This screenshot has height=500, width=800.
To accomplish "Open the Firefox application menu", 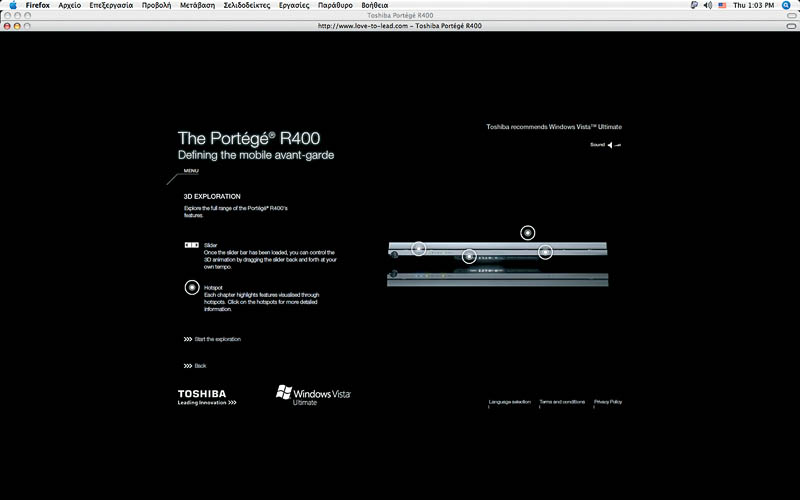I will coord(38,5).
